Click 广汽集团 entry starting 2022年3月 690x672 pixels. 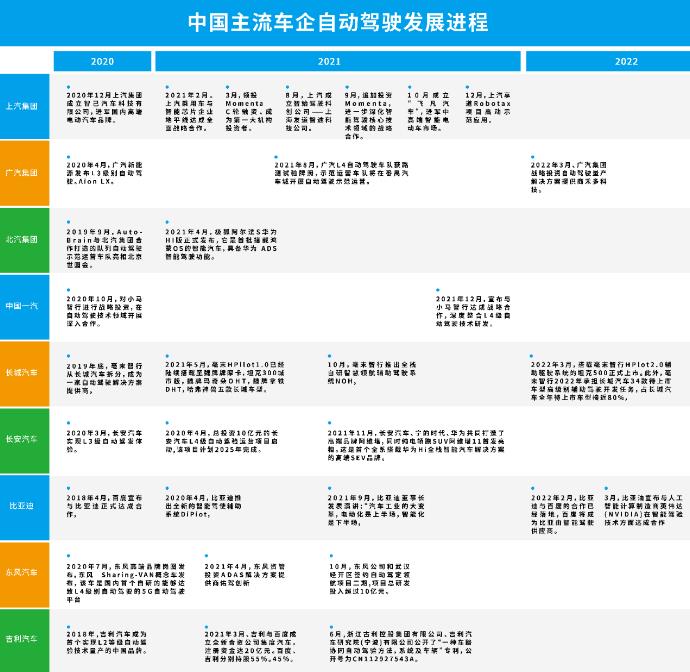point(569,177)
